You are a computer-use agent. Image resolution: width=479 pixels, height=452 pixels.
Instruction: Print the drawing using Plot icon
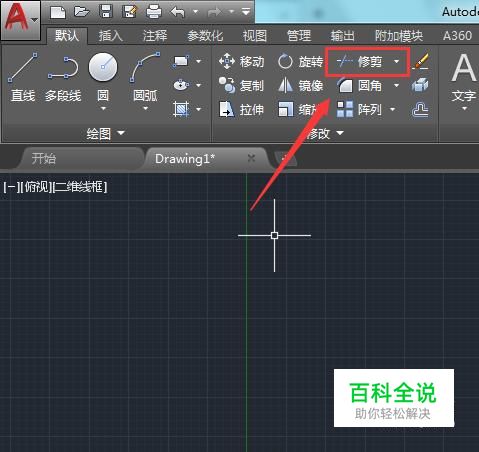(x=154, y=12)
